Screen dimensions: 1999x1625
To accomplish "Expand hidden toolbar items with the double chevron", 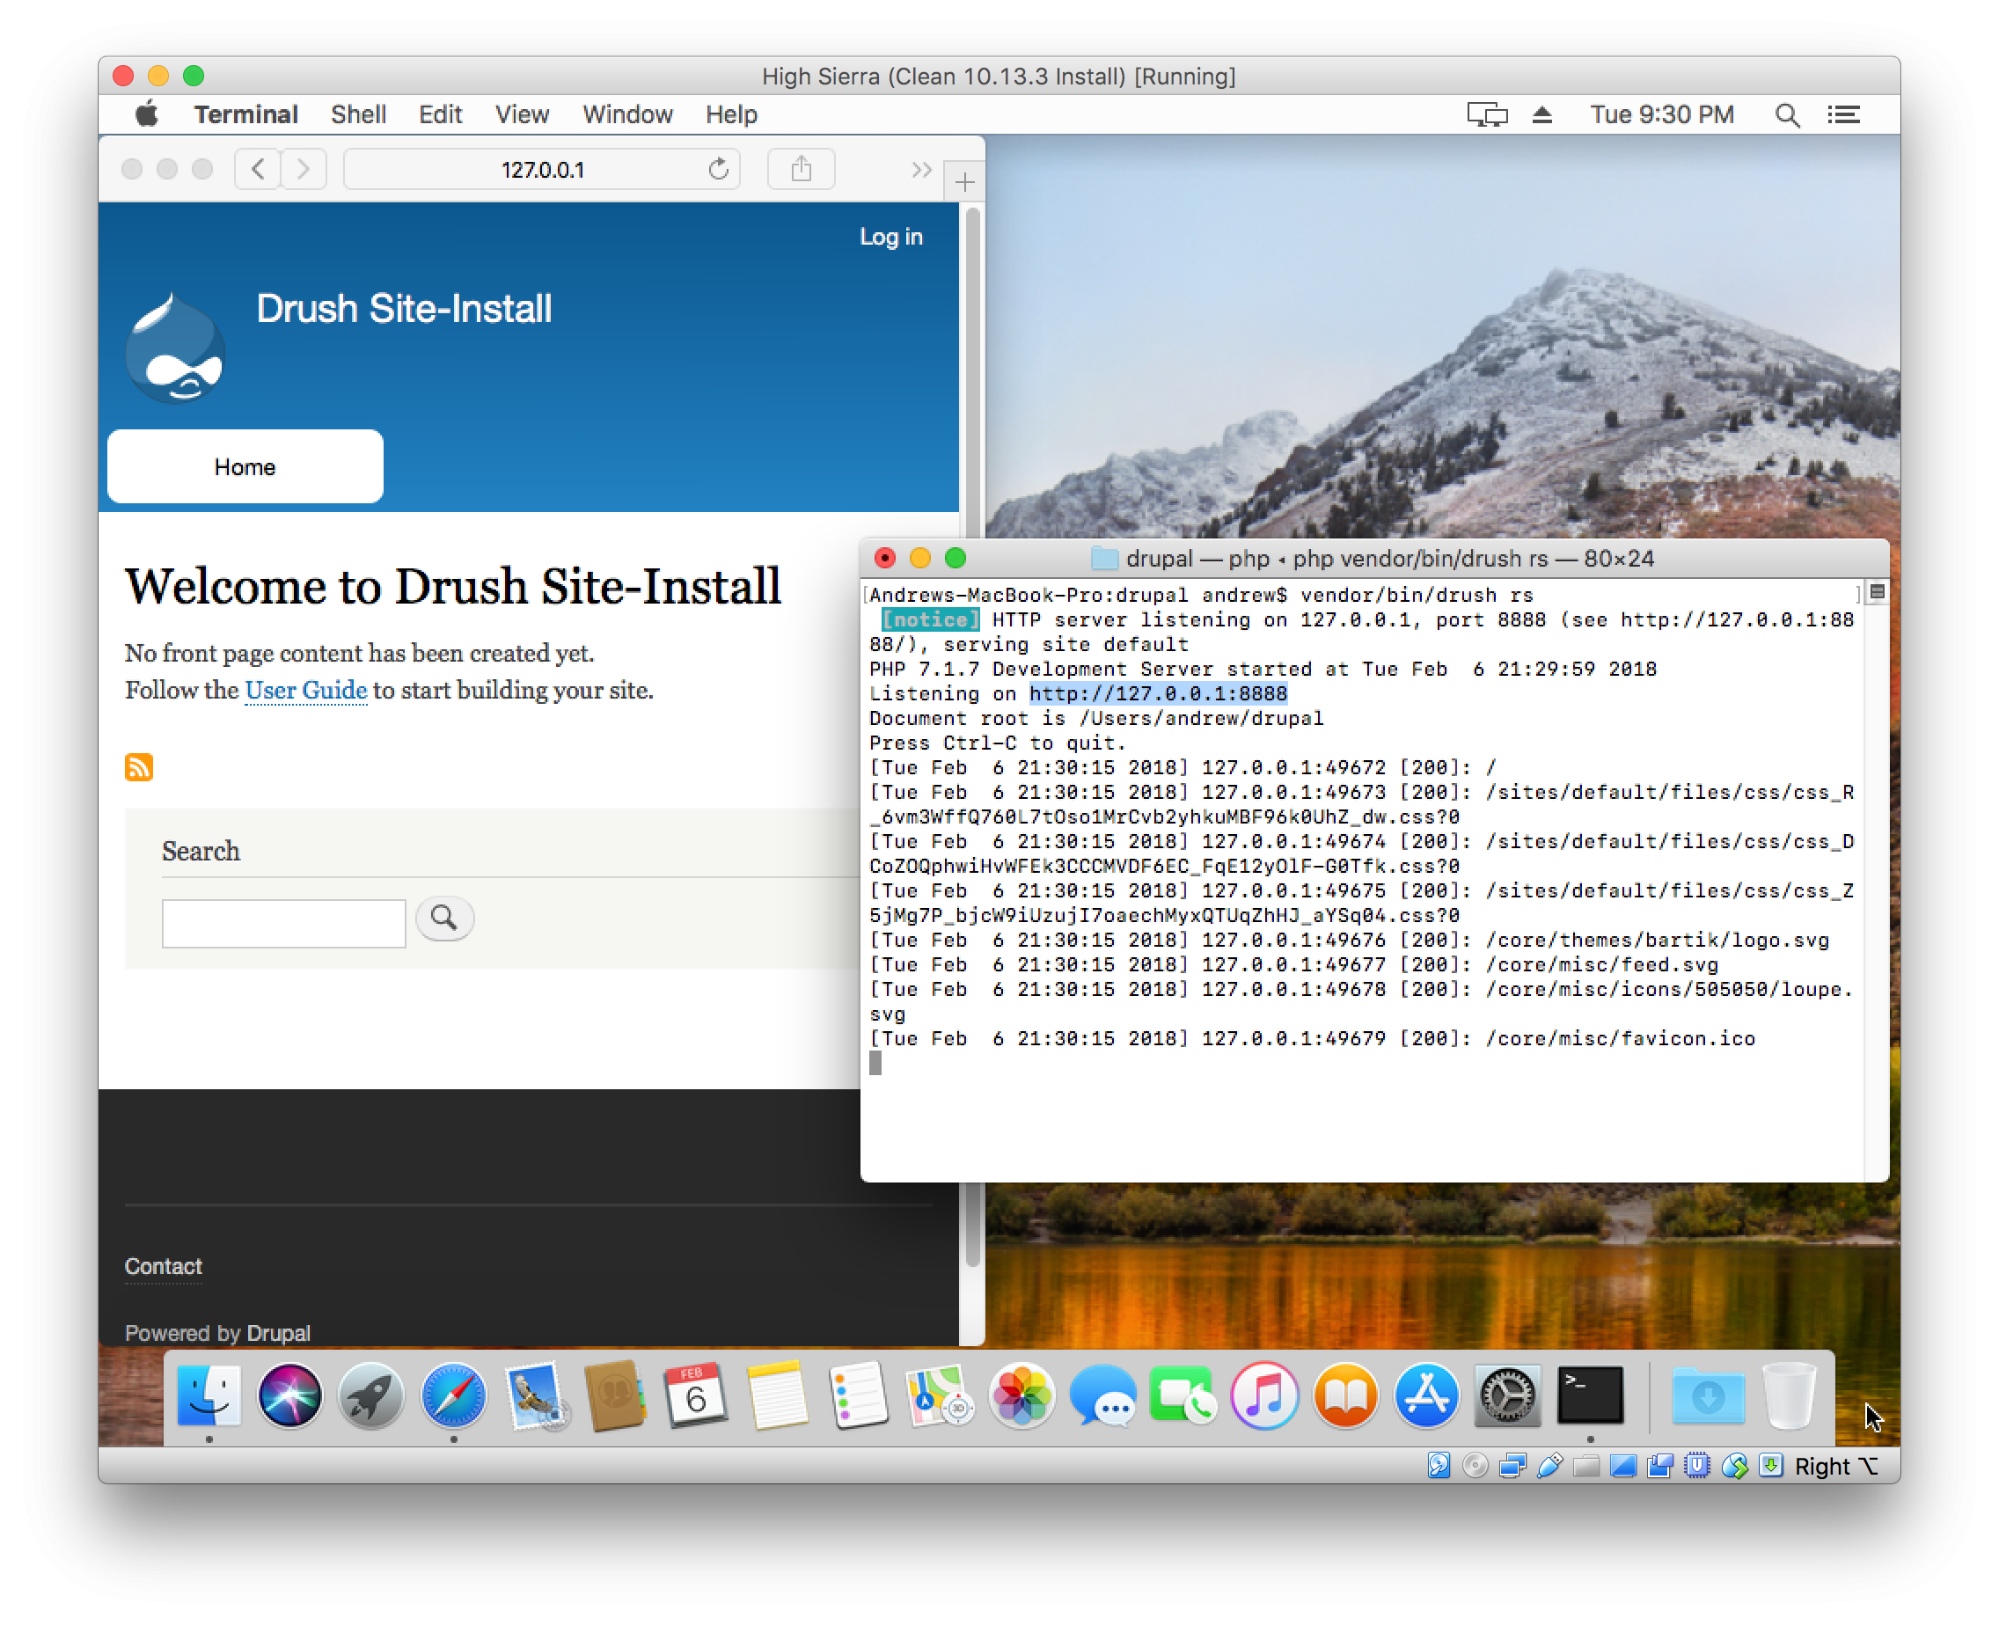I will tap(921, 169).
